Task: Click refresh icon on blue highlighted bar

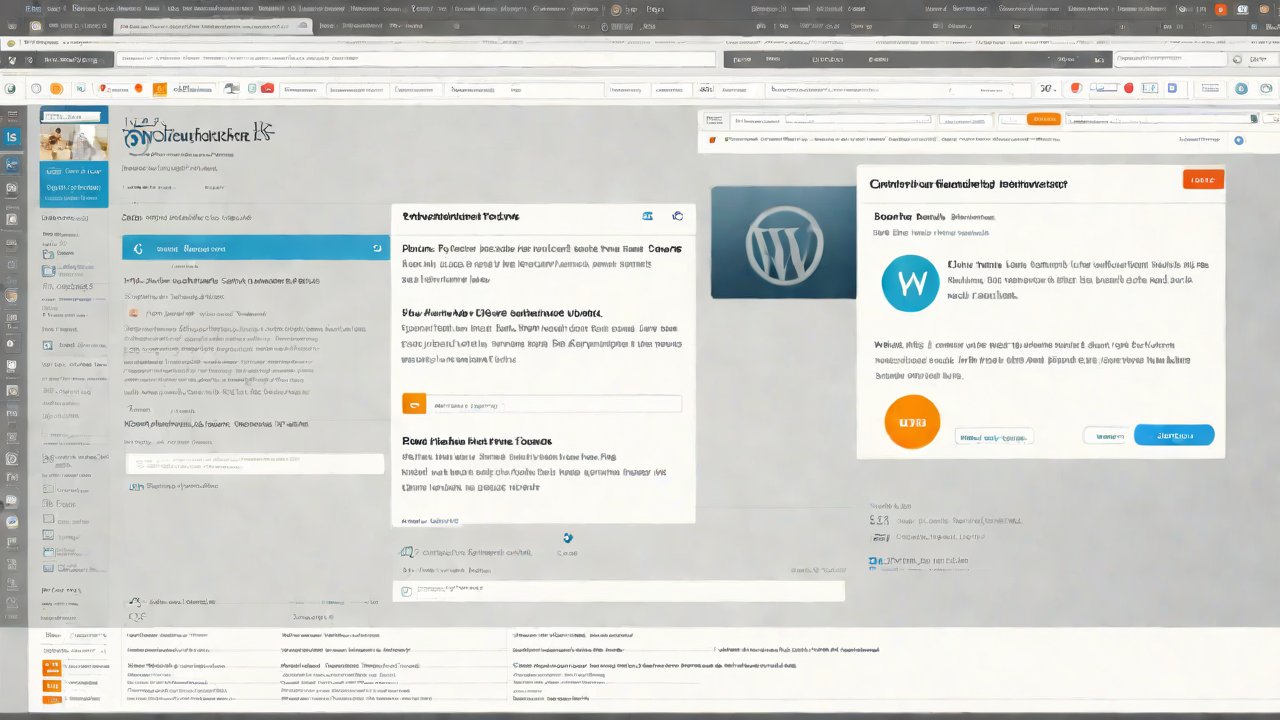Action: [x=377, y=248]
